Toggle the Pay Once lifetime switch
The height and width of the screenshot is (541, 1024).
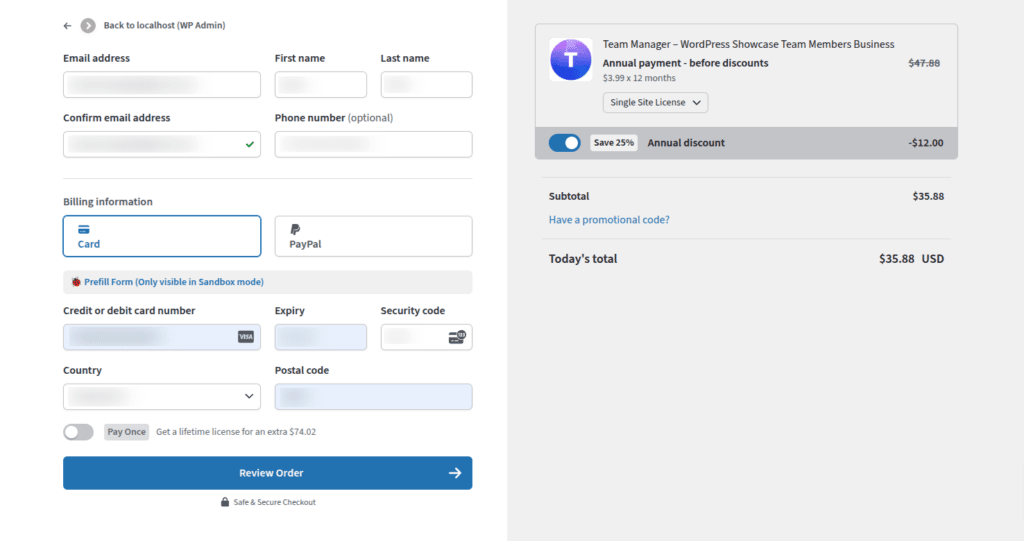[78, 432]
